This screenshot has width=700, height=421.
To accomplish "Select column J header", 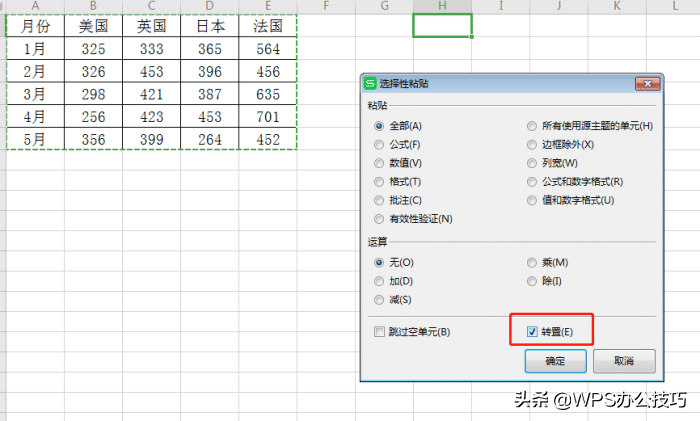I will coord(559,6).
